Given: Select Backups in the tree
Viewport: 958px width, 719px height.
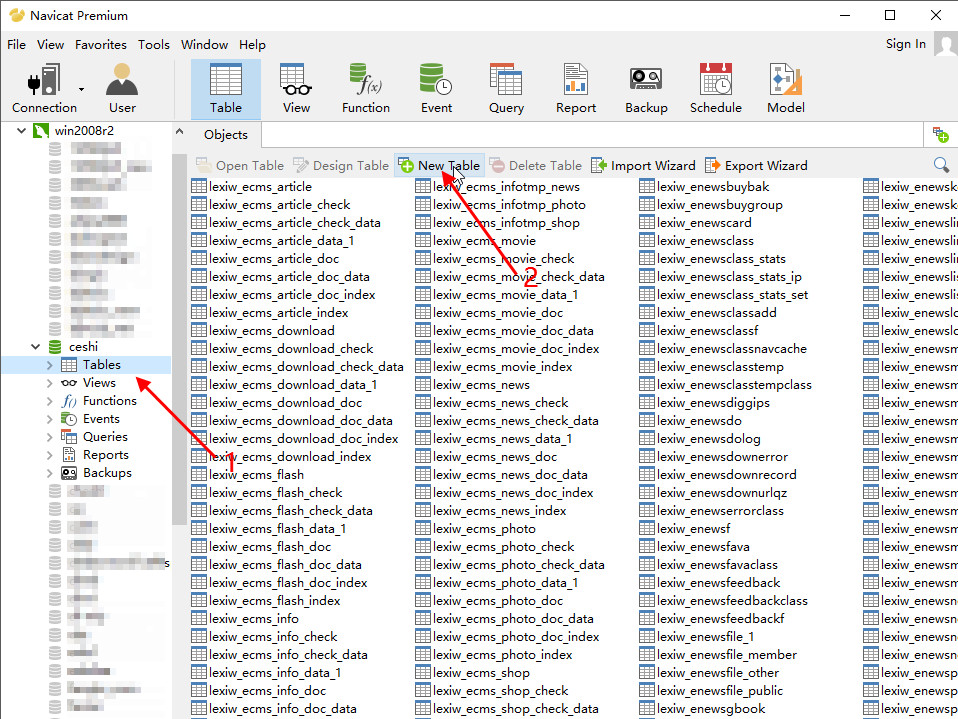Looking at the screenshot, I should [x=107, y=473].
